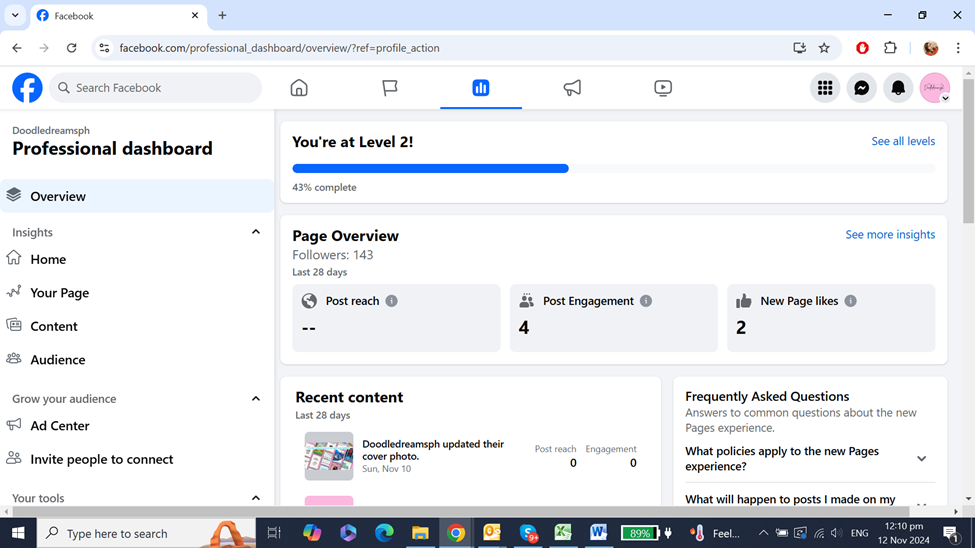Screen dimensions: 975x548
Task: Click the horizontal page scrollbar
Action: tap(461, 511)
